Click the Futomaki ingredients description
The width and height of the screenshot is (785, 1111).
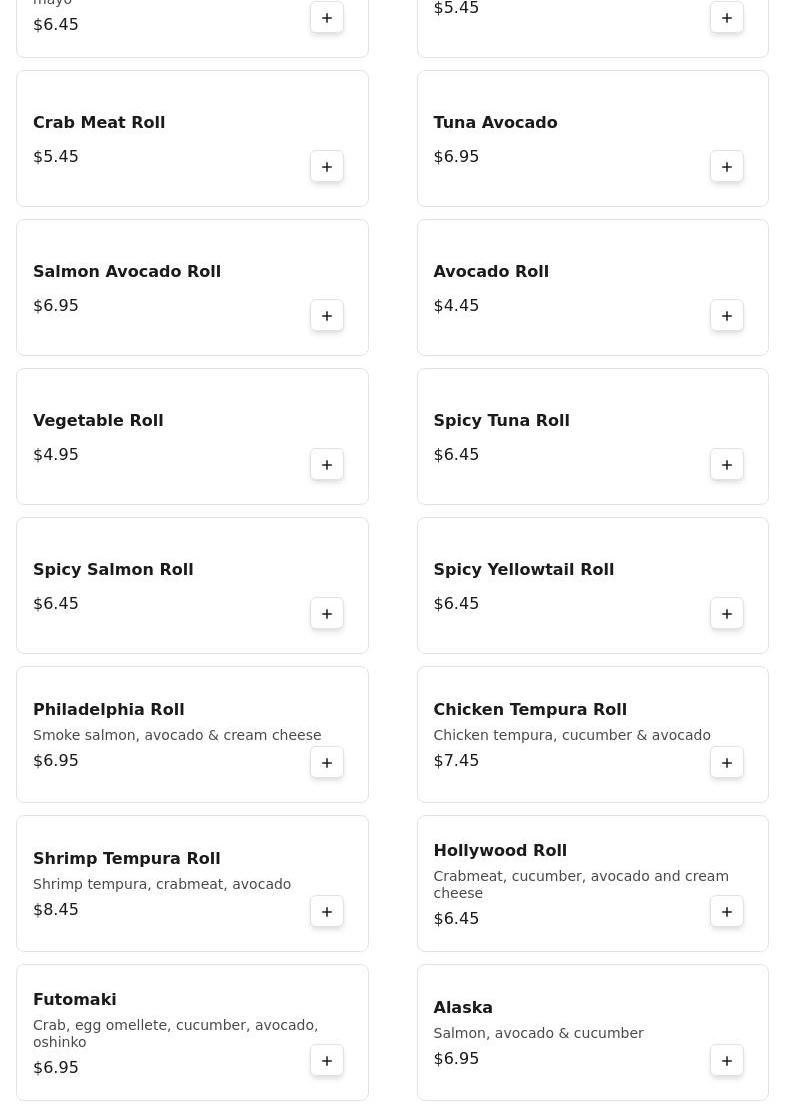(x=175, y=1033)
